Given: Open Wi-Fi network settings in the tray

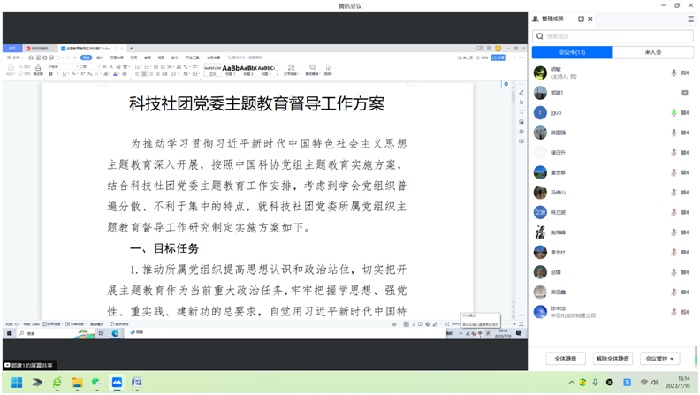Looking at the screenshot, I should point(644,382).
